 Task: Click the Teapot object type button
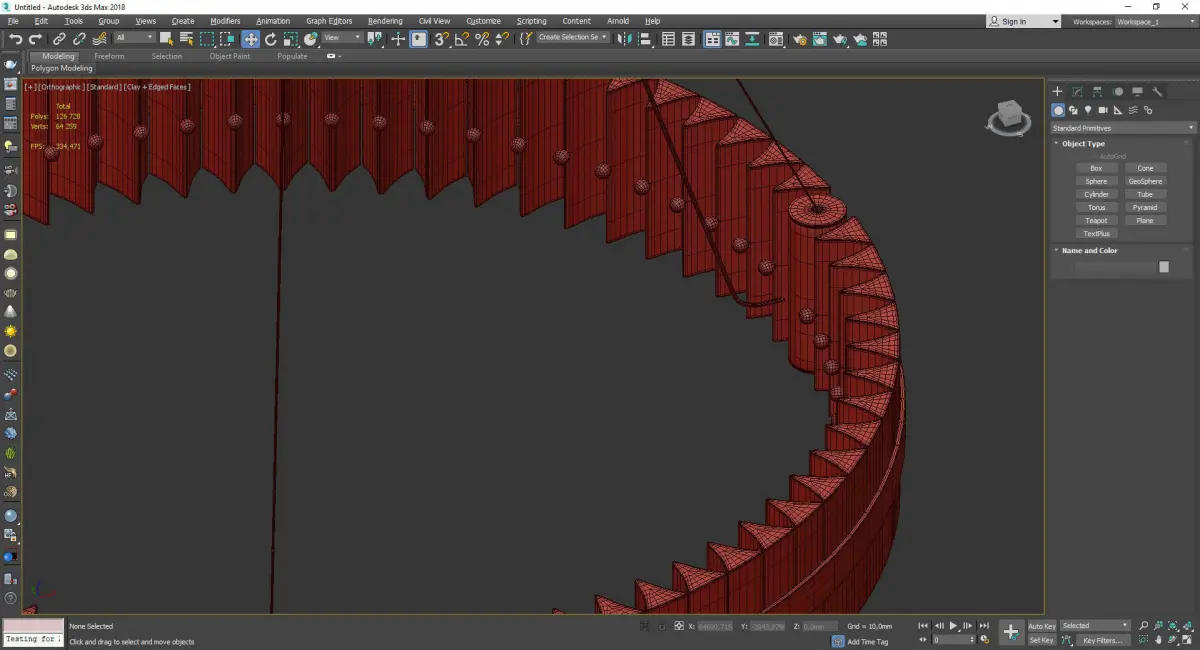click(1096, 220)
